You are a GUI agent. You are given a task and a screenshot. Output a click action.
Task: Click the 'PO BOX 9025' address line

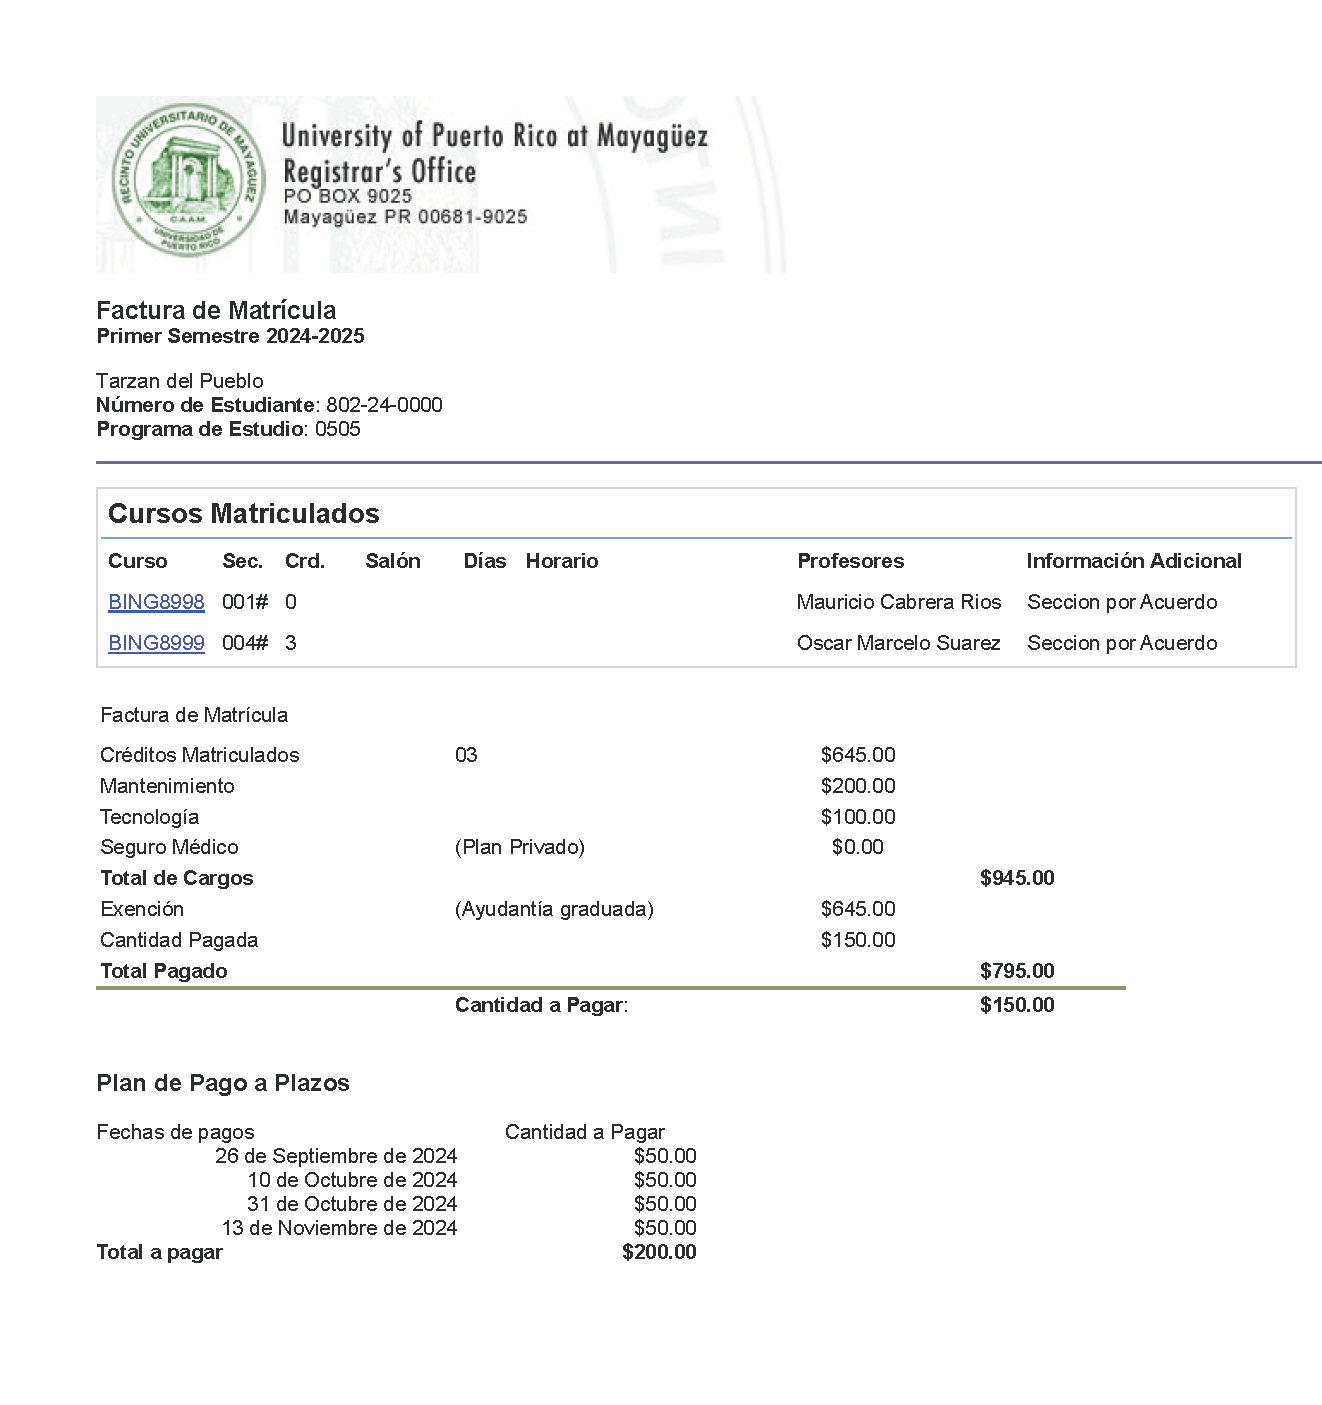tap(347, 196)
